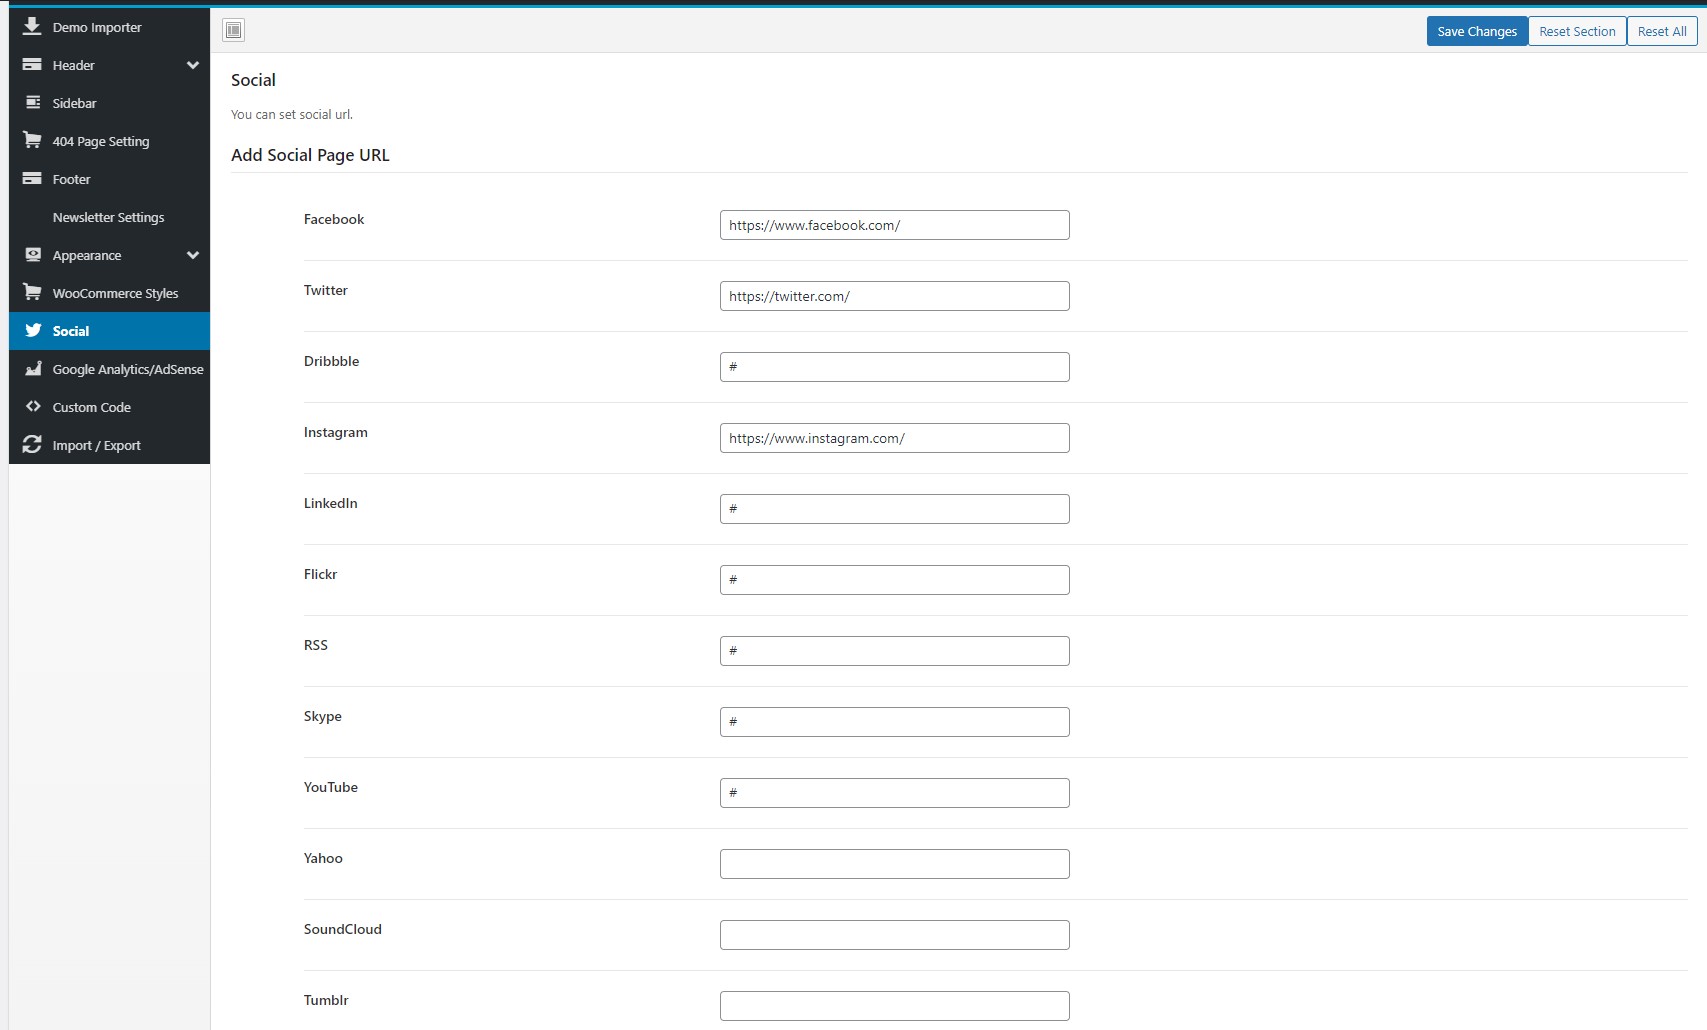Expand the Appearance submenu chevron
The width and height of the screenshot is (1707, 1030).
(192, 255)
